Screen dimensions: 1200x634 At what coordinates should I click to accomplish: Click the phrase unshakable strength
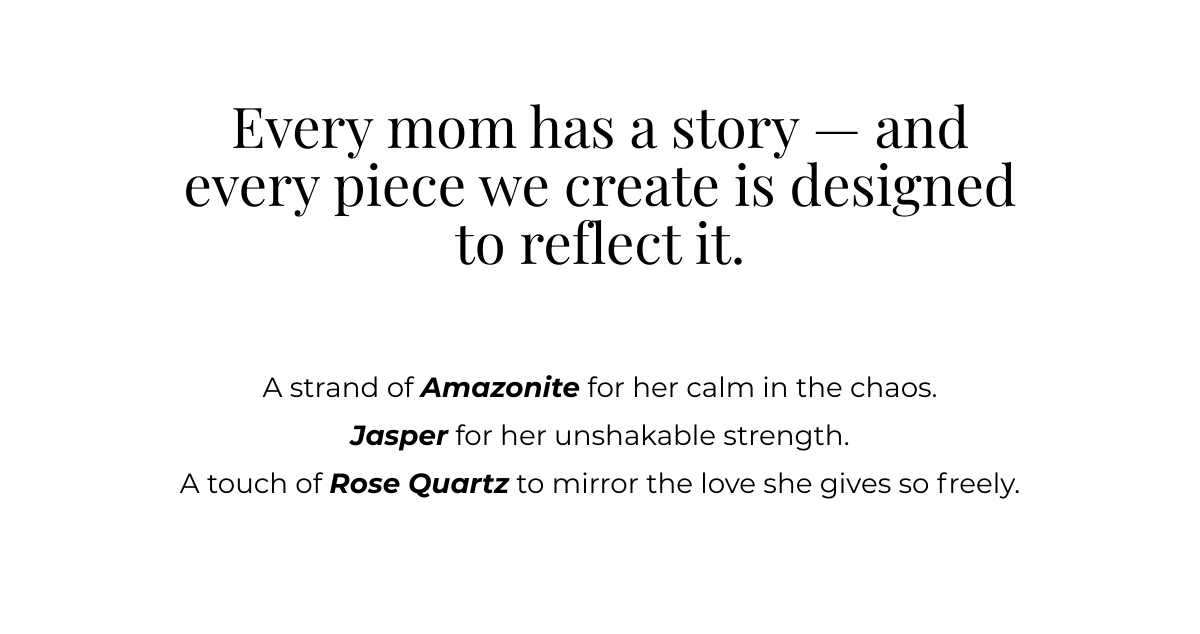701,437
